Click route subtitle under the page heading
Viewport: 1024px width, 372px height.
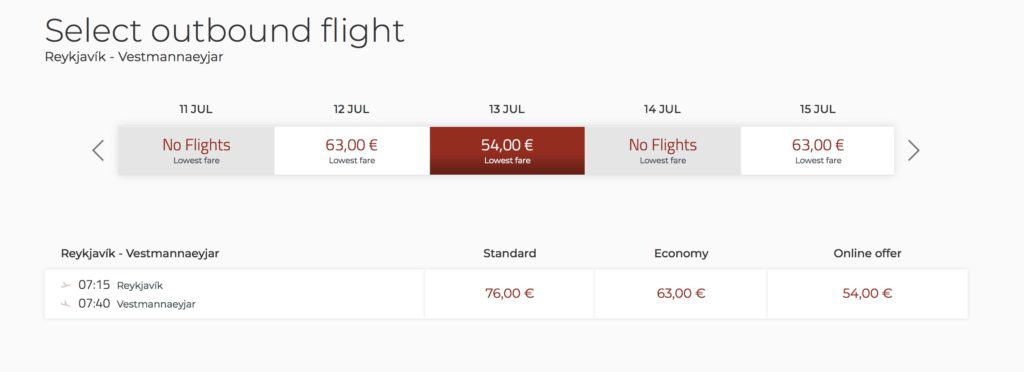[134, 57]
